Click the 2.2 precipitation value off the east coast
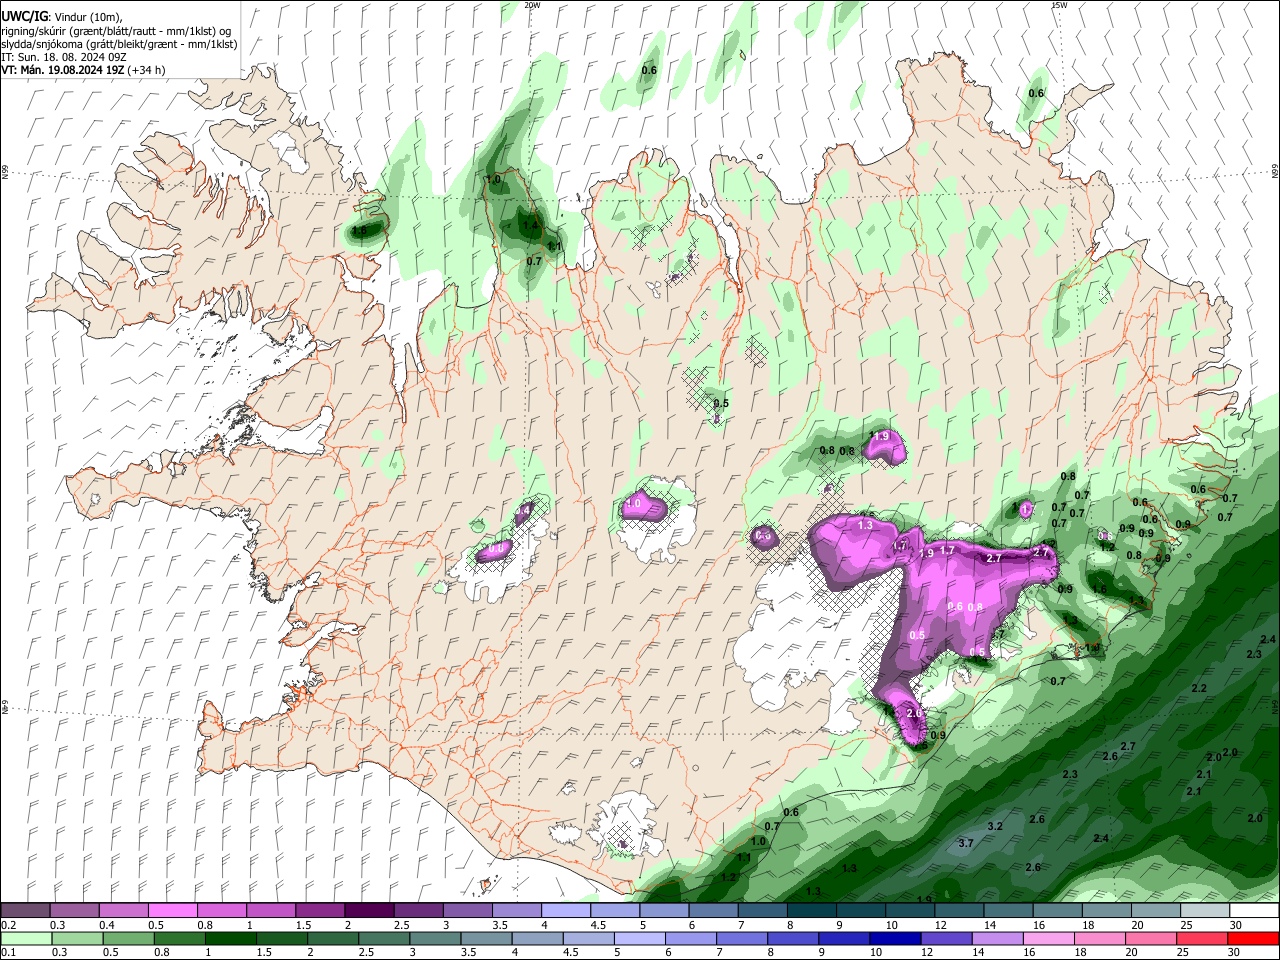 1200,689
